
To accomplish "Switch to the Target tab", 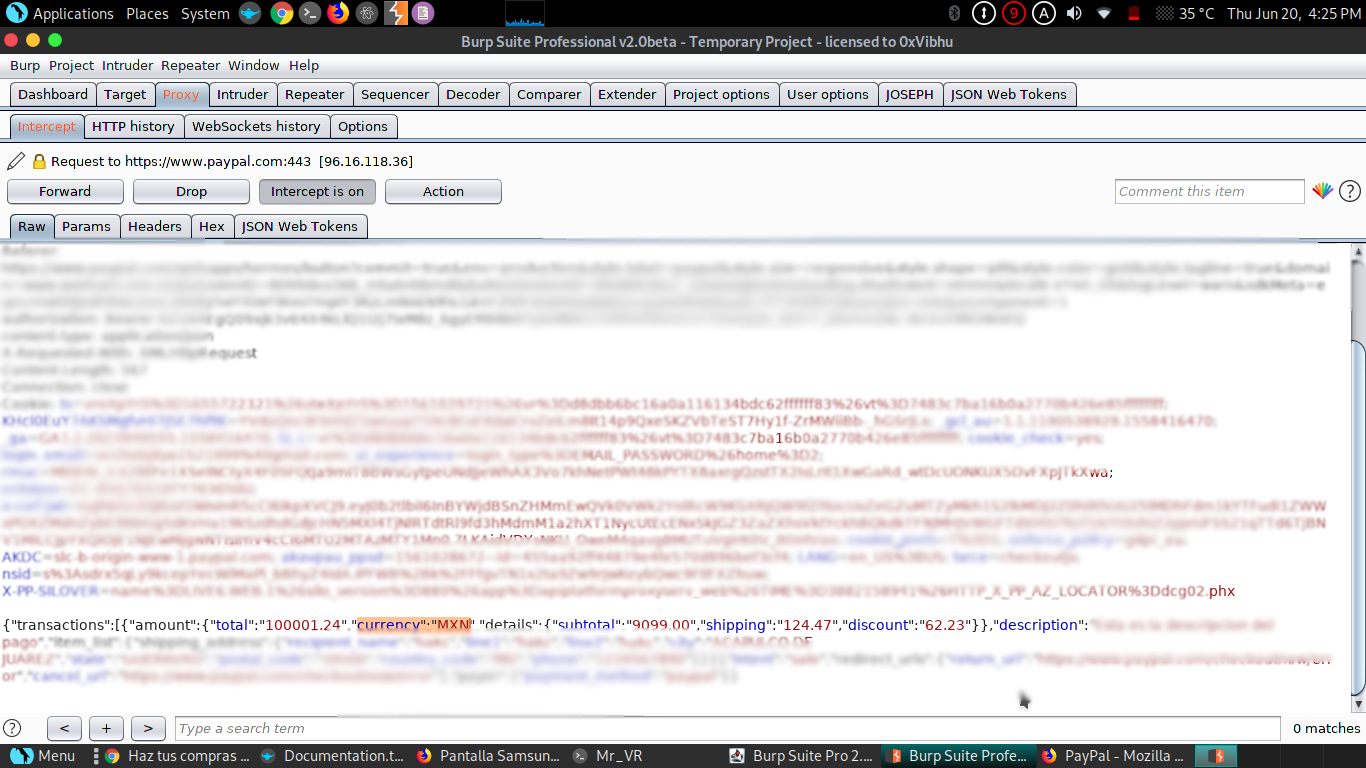I will click(x=125, y=94).
